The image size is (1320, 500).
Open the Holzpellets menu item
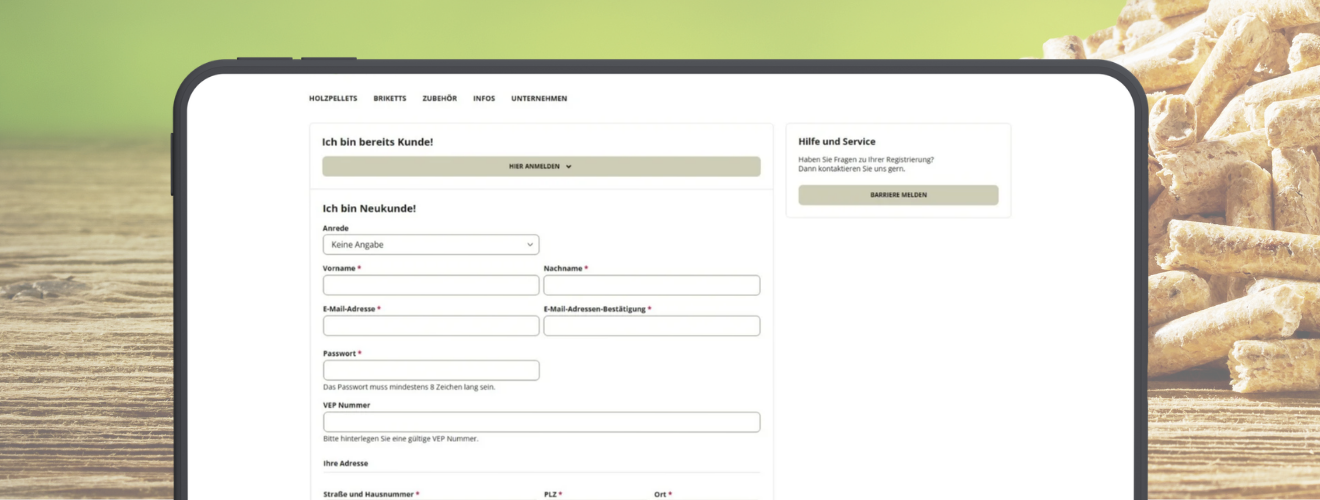[333, 99]
